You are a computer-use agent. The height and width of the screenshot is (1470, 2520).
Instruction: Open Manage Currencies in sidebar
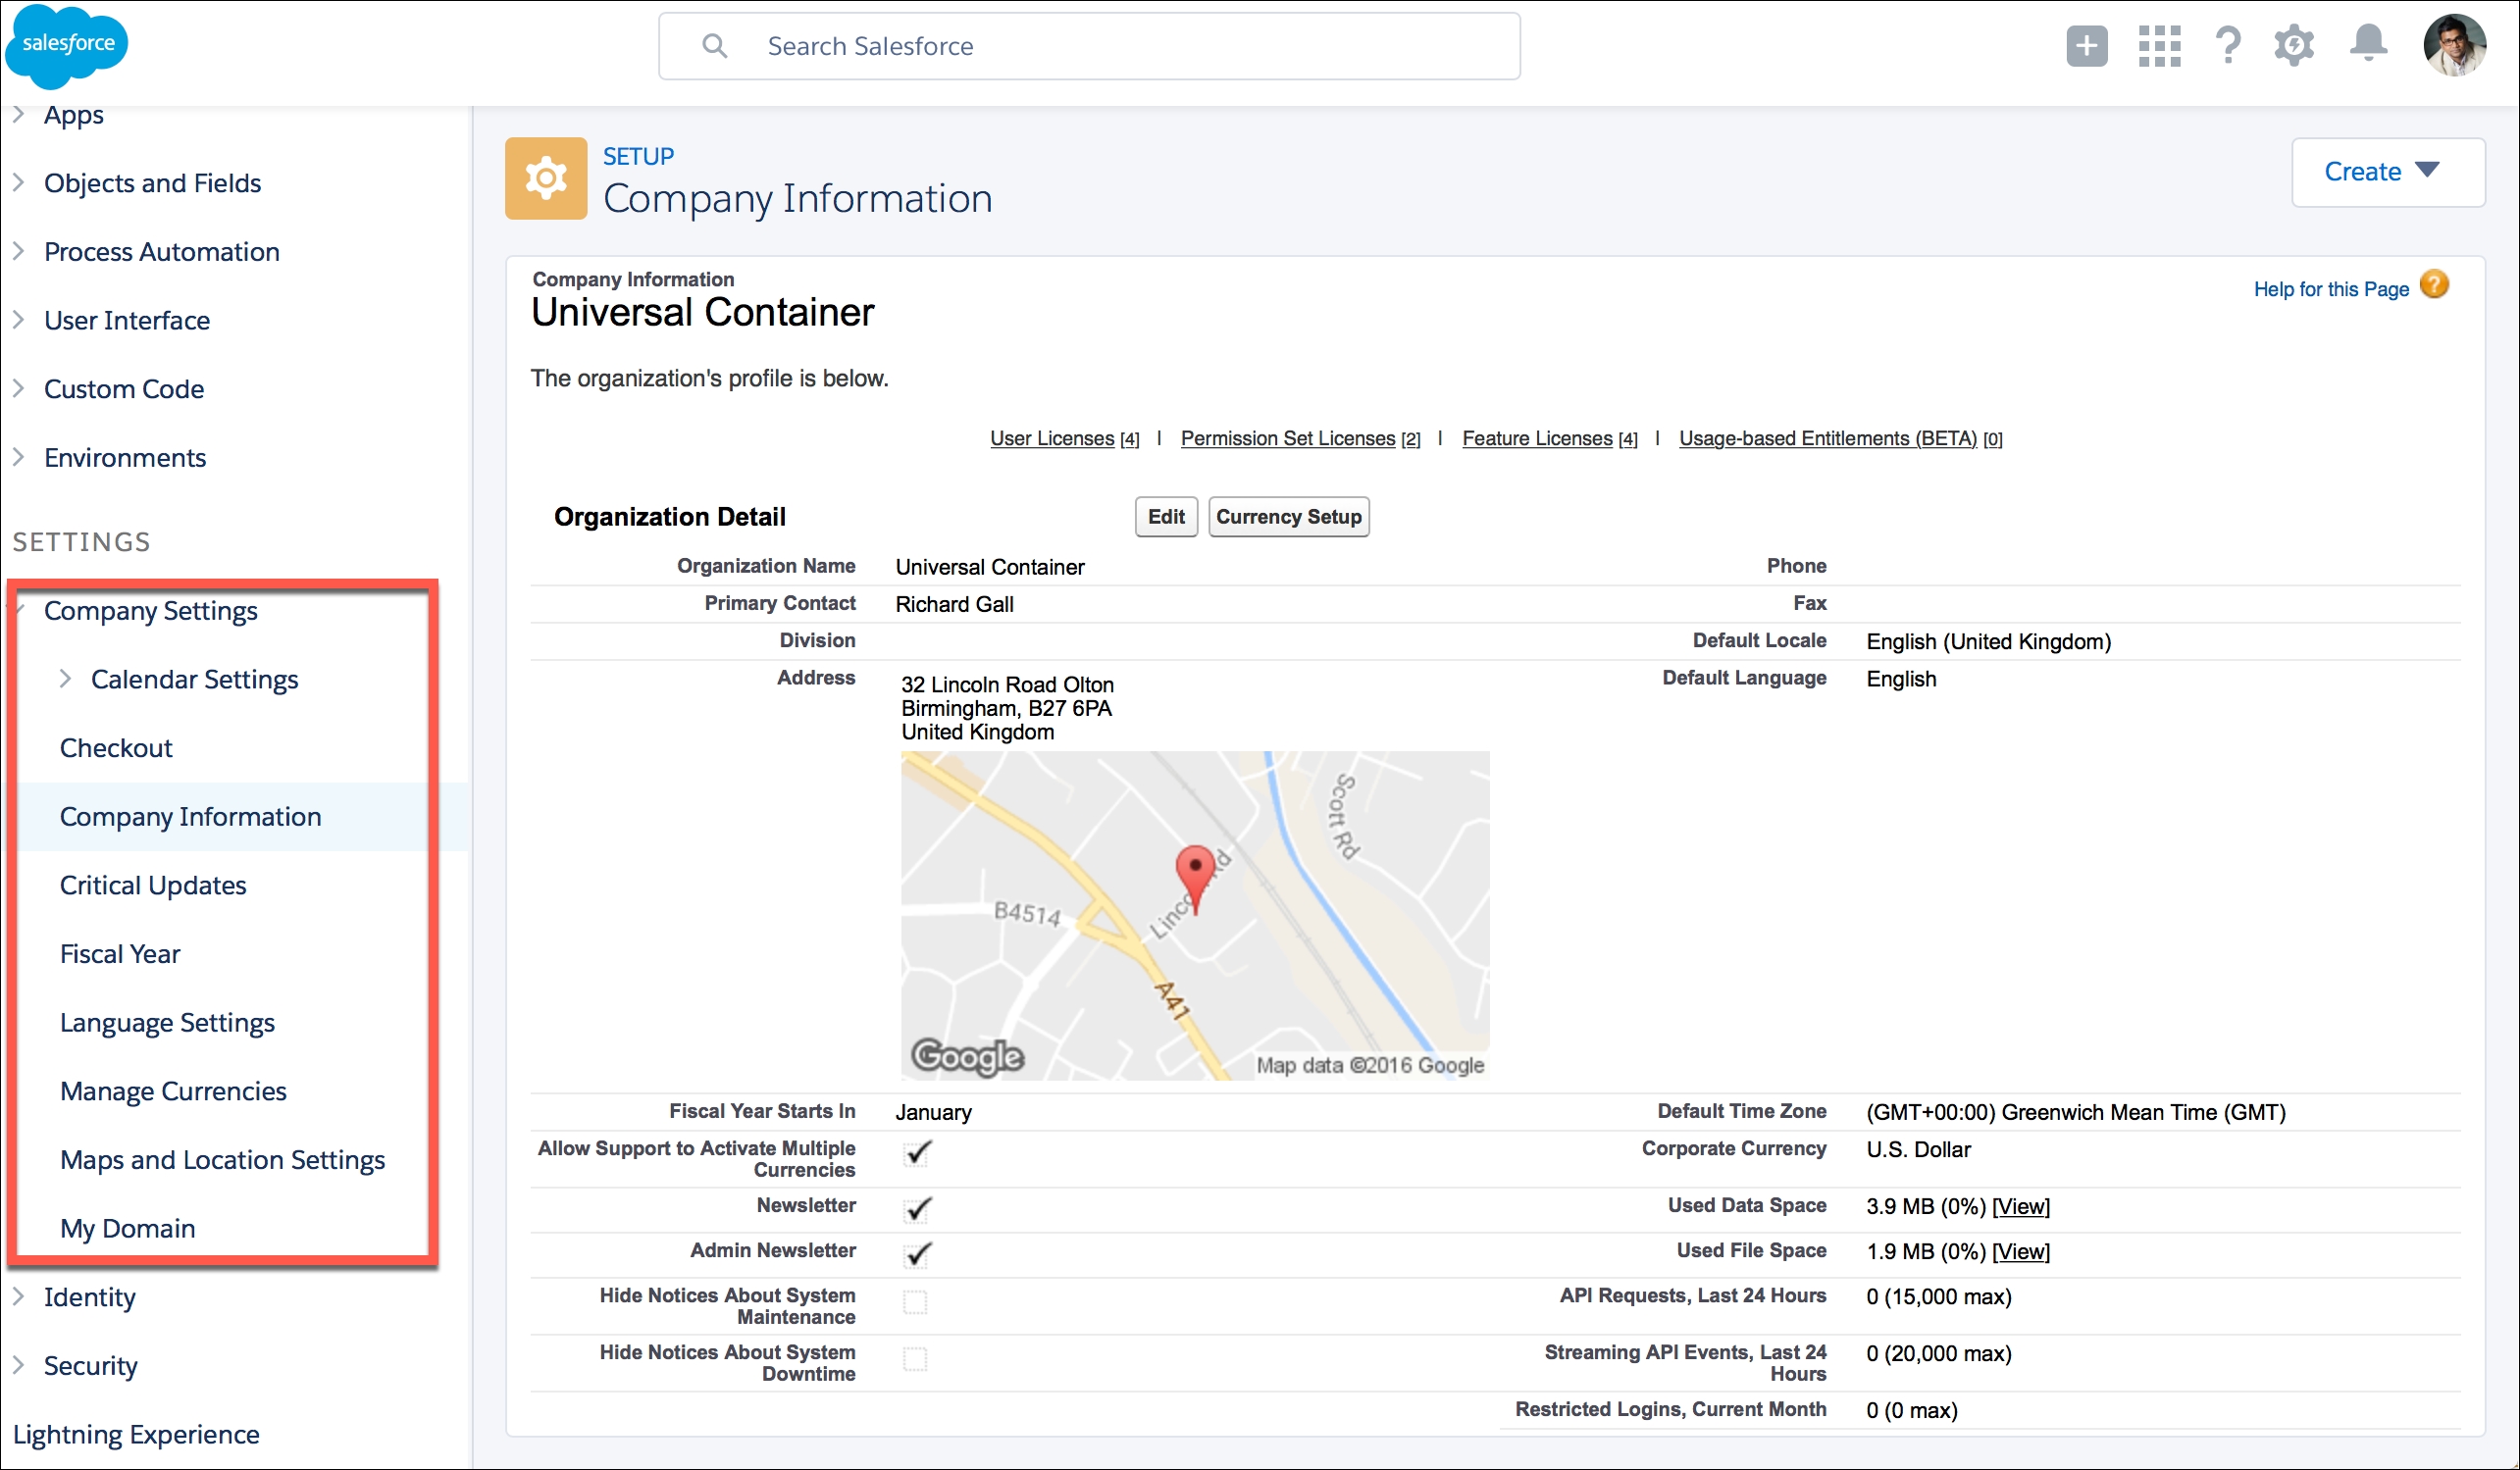pos(173,1092)
